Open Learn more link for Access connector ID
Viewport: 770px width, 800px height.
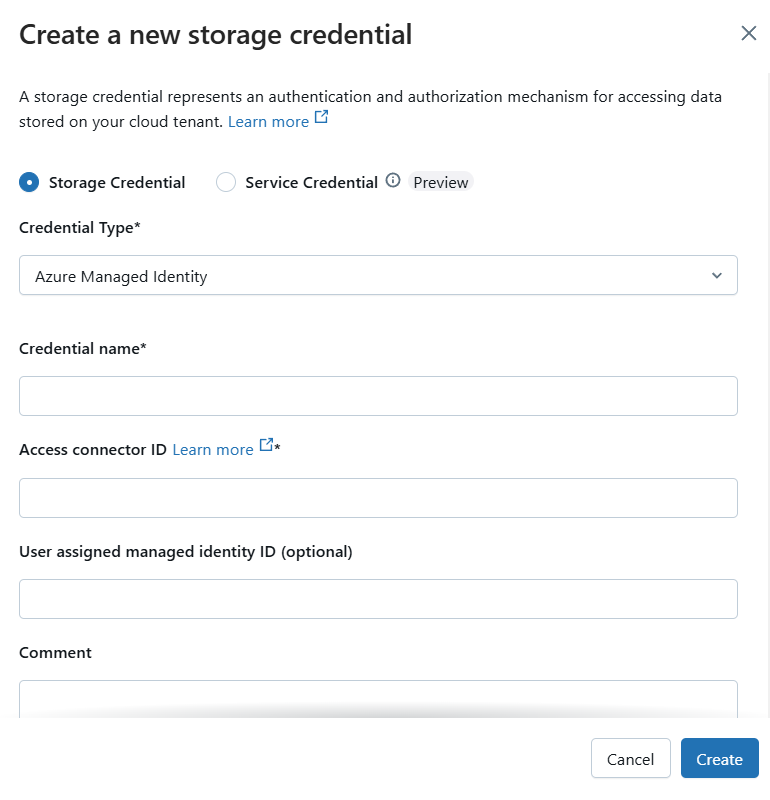click(213, 450)
